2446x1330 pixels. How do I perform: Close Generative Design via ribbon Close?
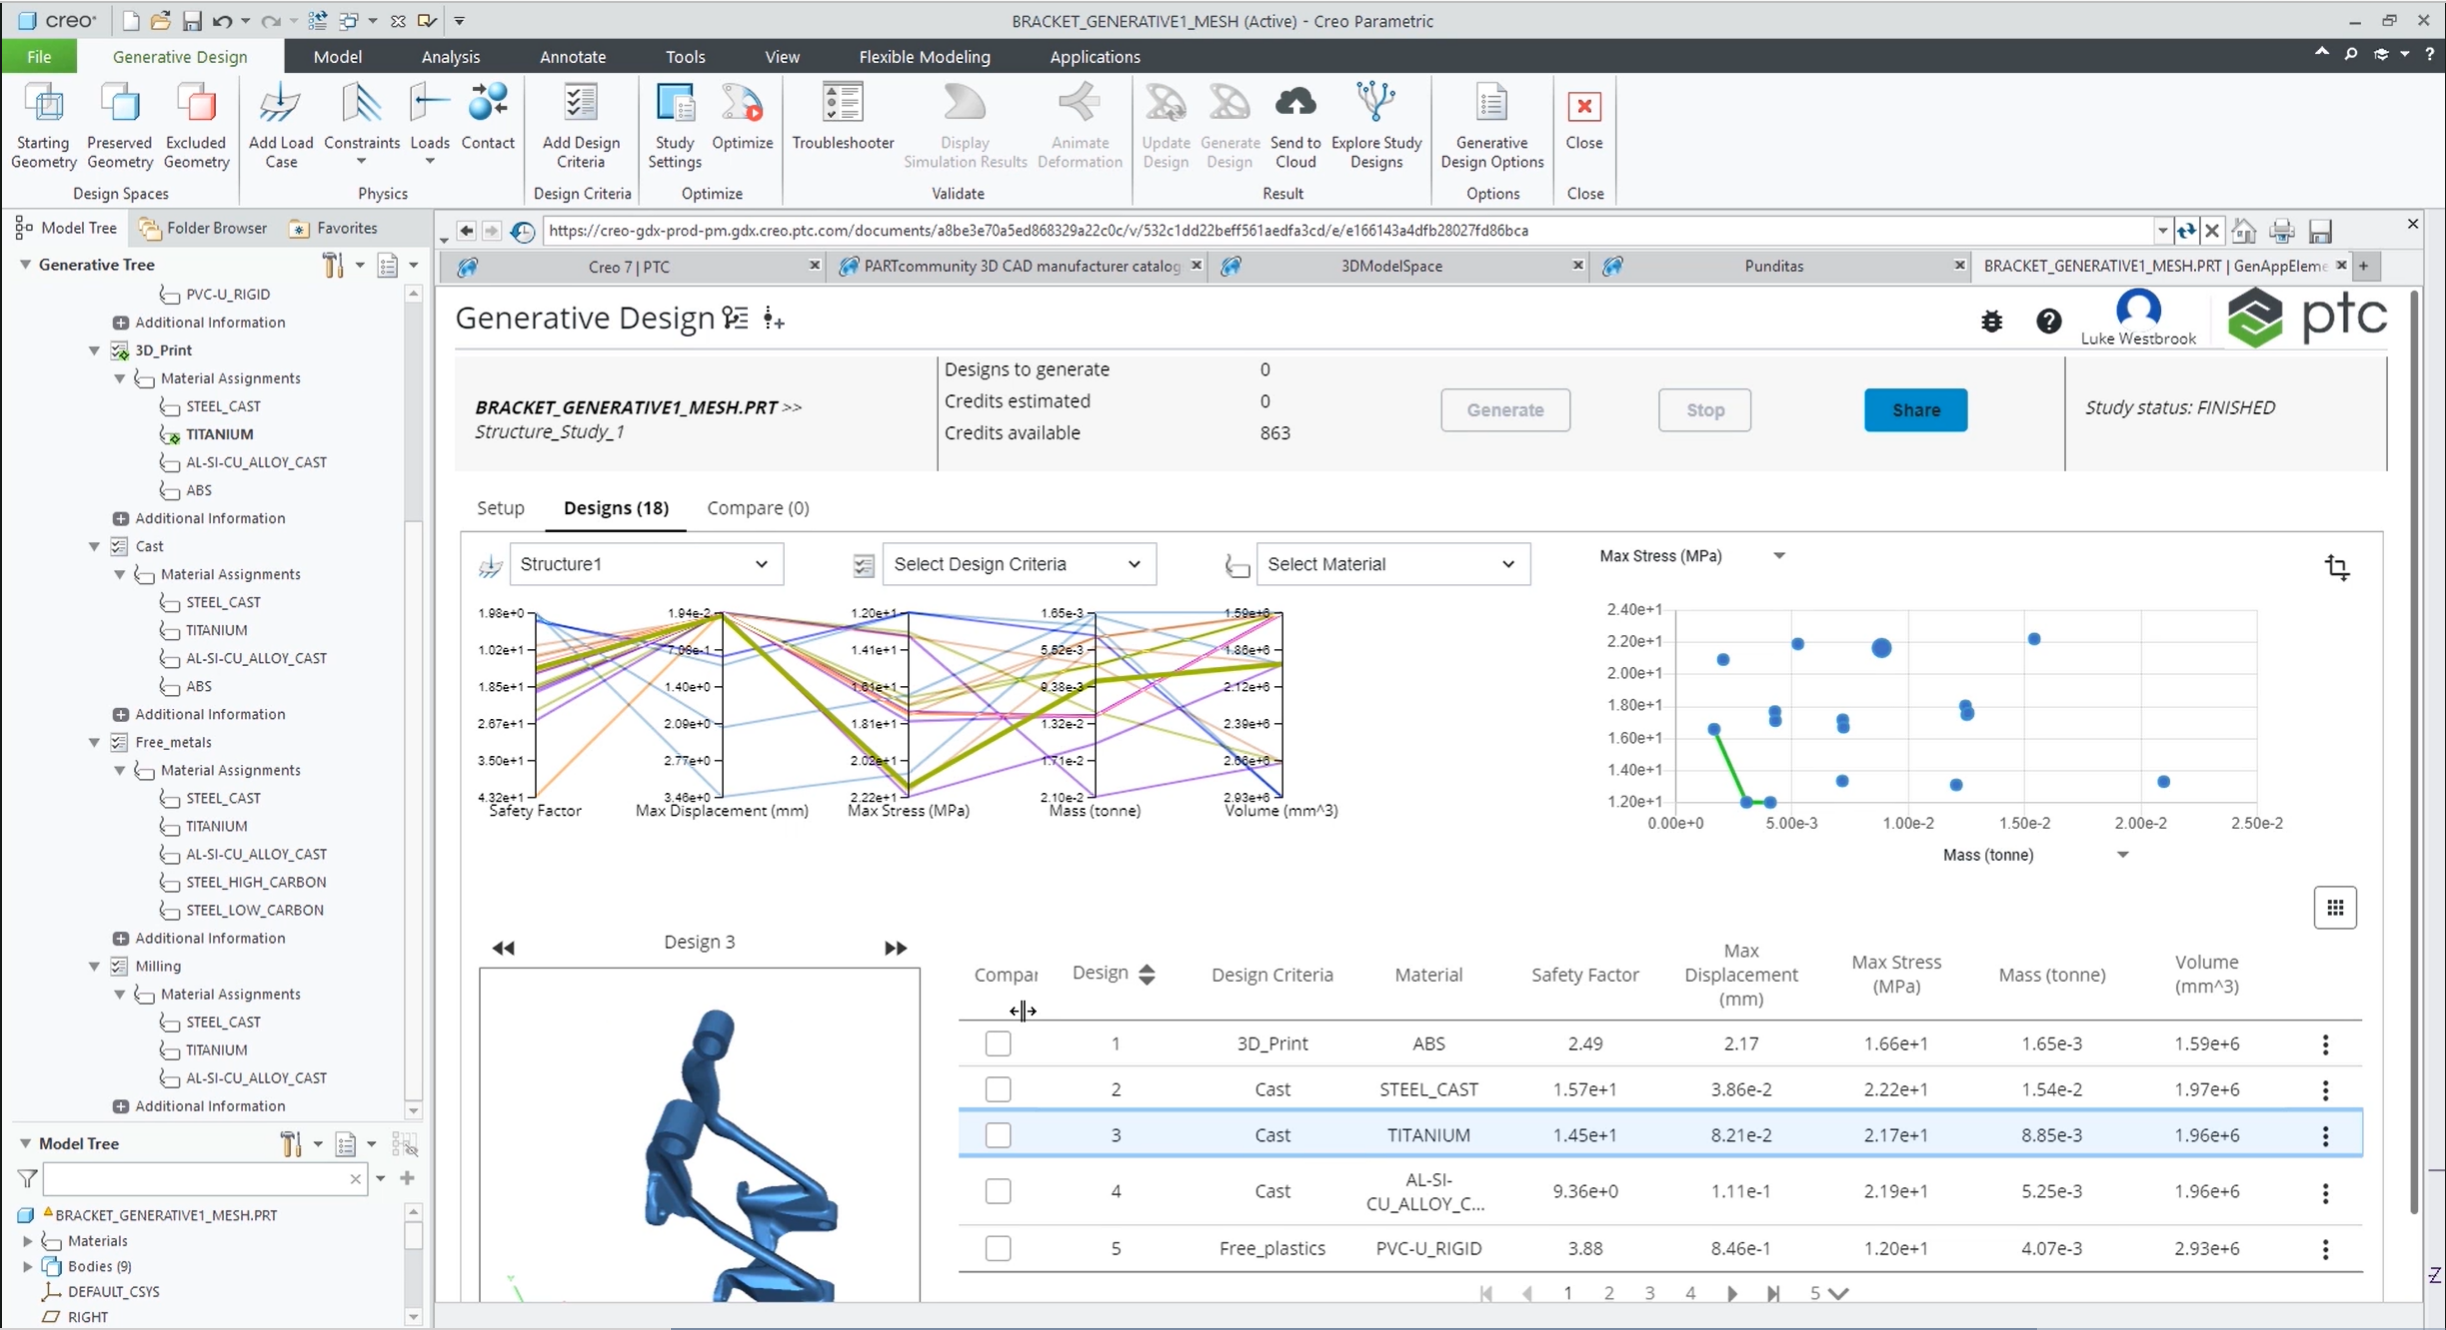tap(1584, 117)
